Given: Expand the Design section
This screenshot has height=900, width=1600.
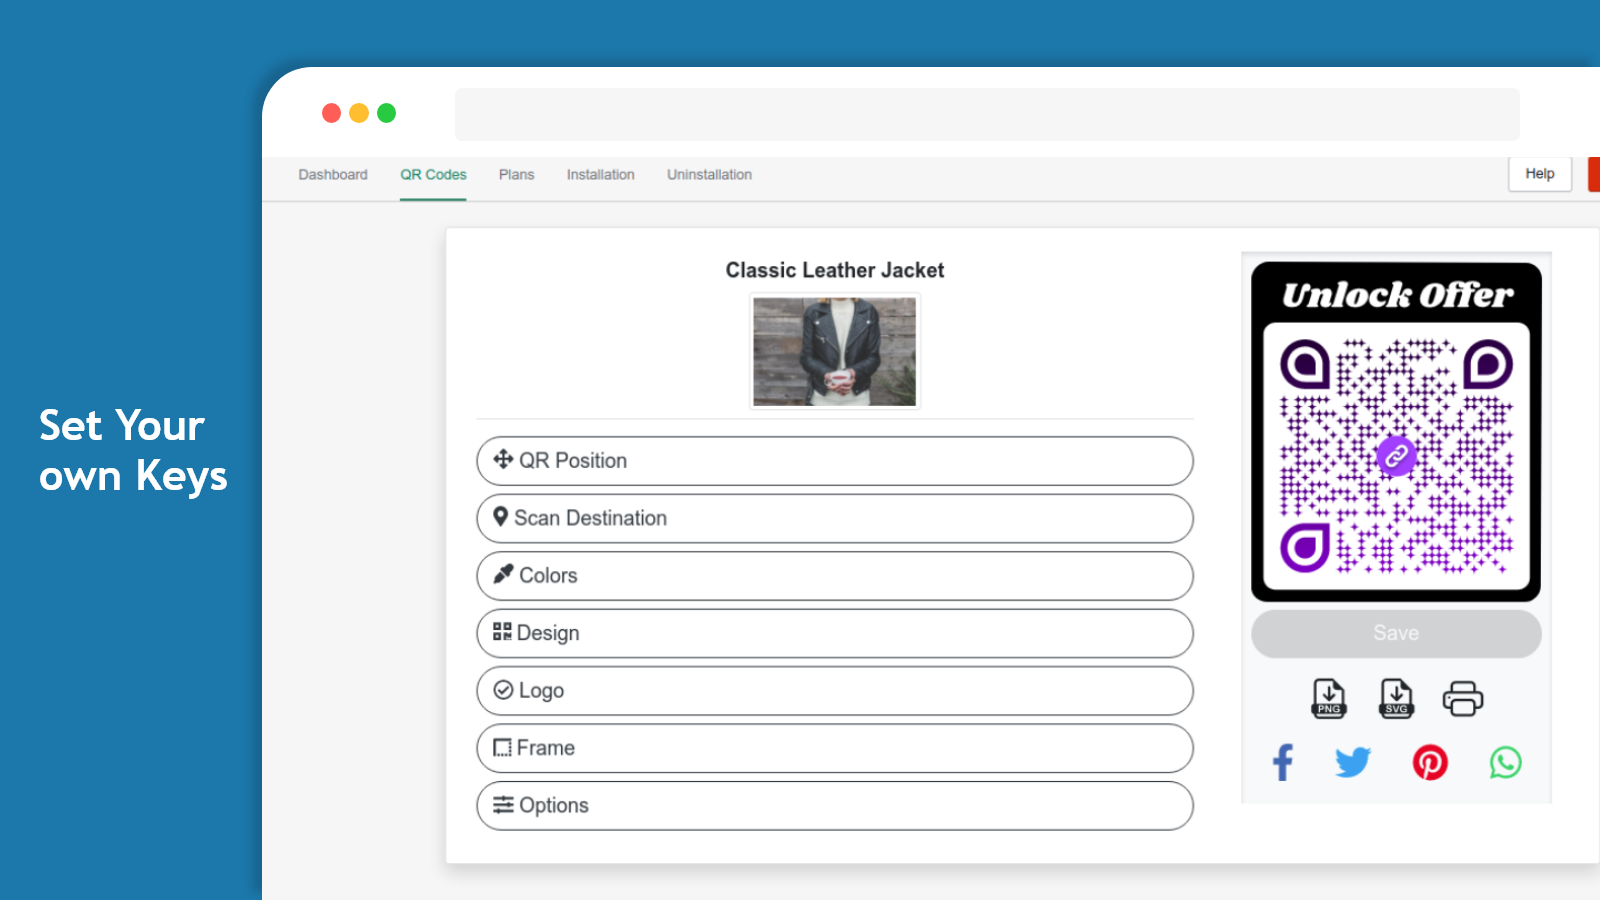Looking at the screenshot, I should 834,633.
